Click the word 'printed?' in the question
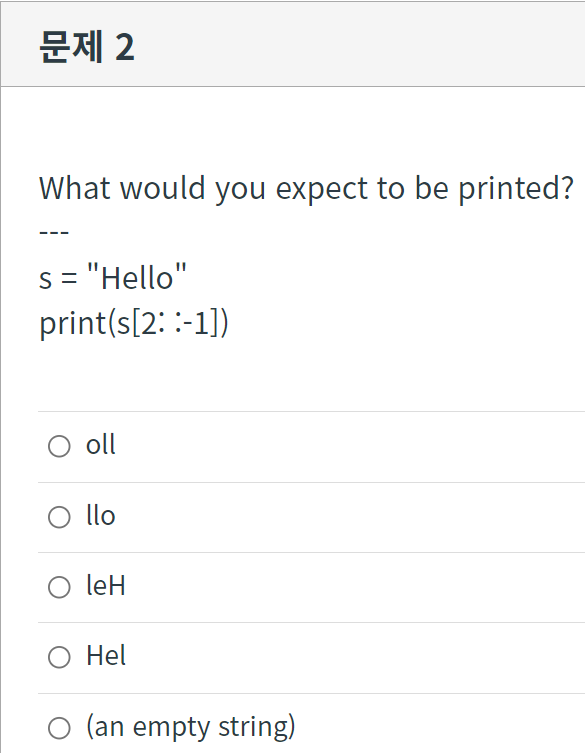The image size is (585, 753). pyautogui.click(x=516, y=188)
